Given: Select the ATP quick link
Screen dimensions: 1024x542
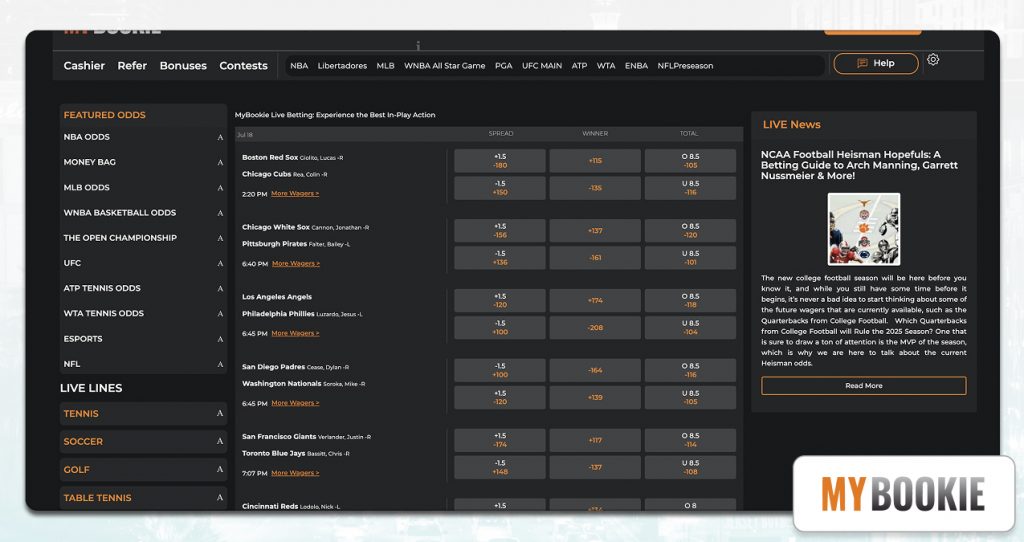Looking at the screenshot, I should point(579,65).
